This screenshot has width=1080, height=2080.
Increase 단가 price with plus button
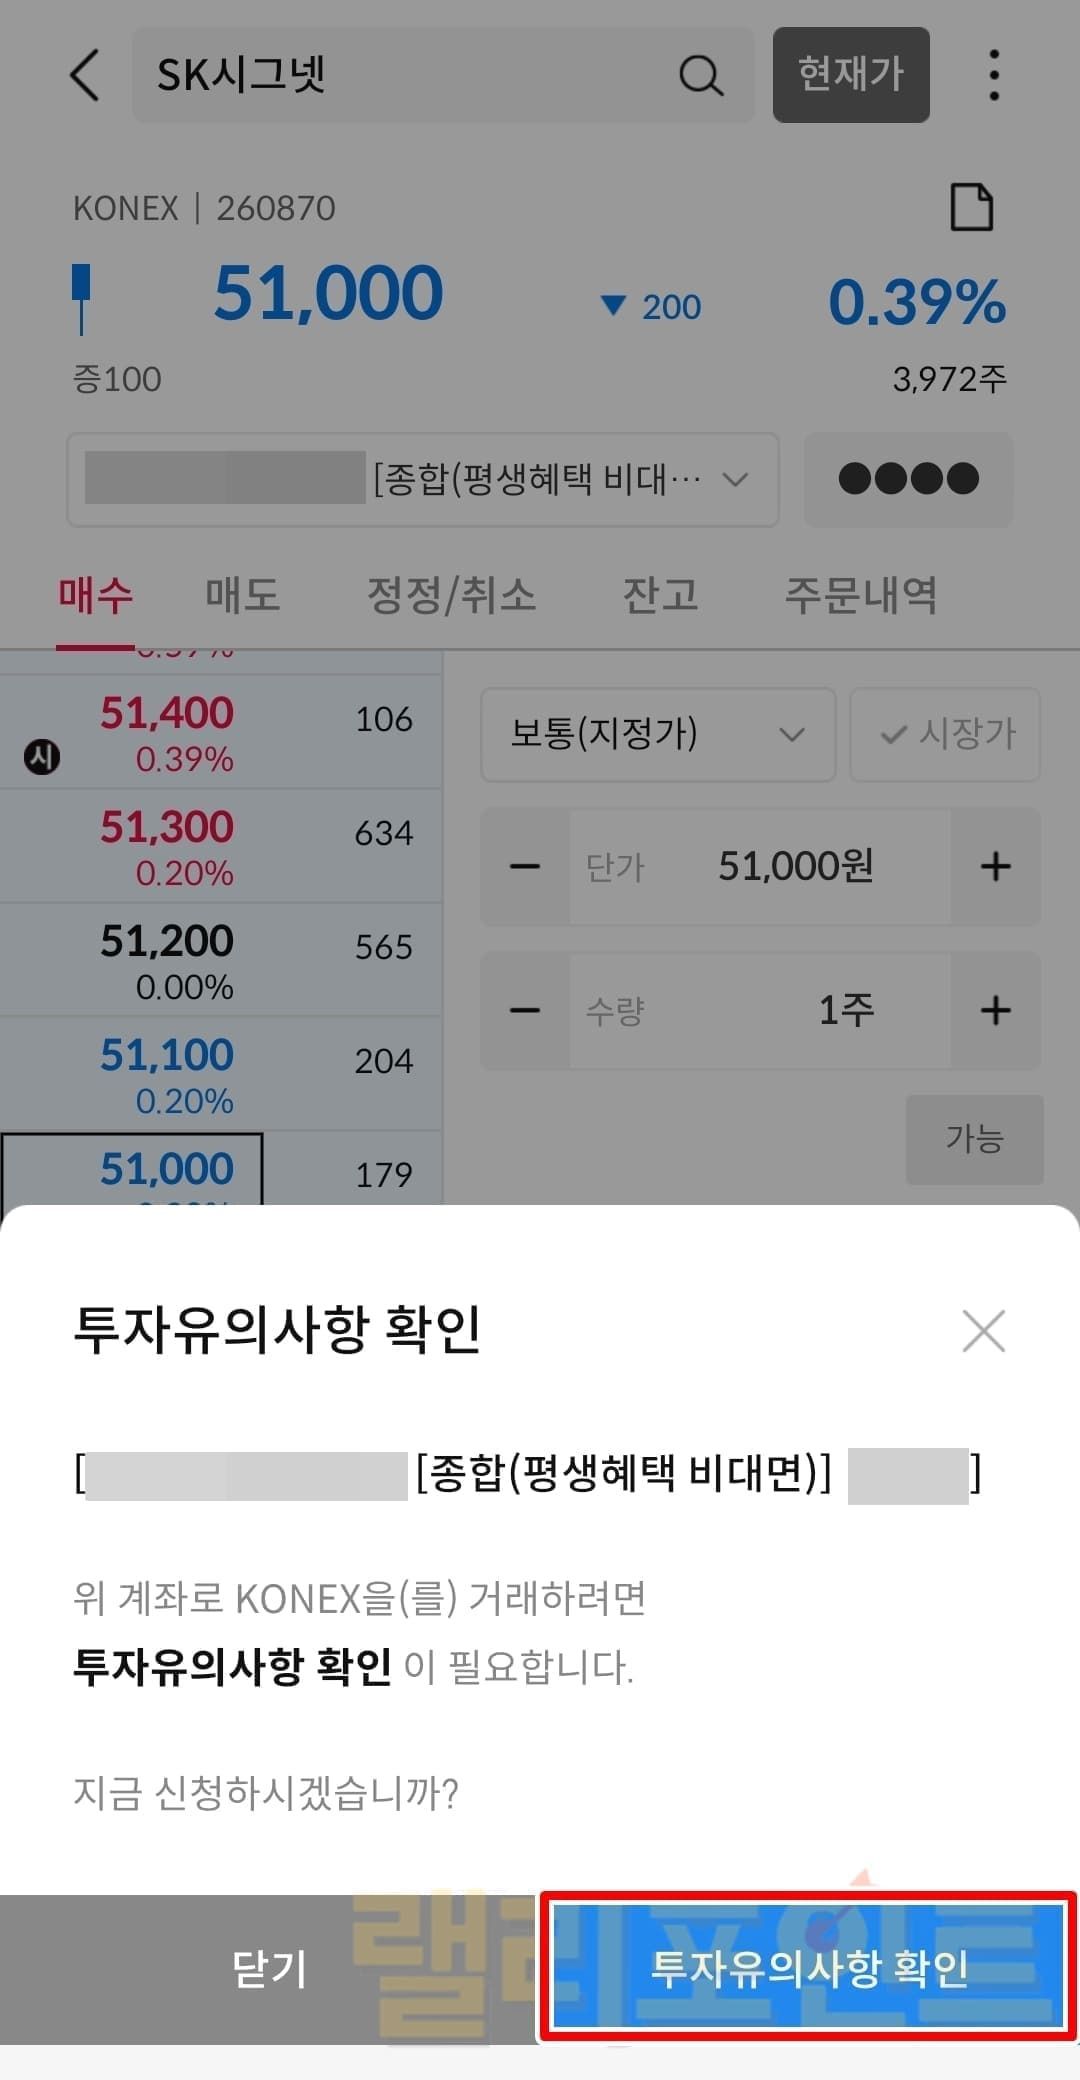tap(995, 867)
